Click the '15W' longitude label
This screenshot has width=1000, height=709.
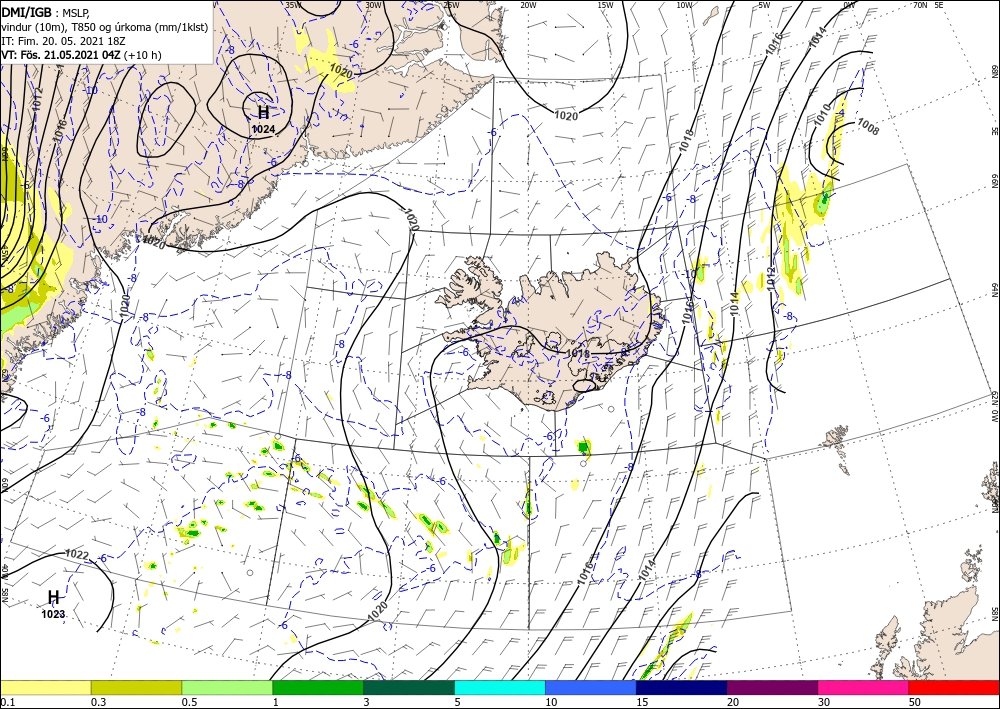click(x=605, y=5)
